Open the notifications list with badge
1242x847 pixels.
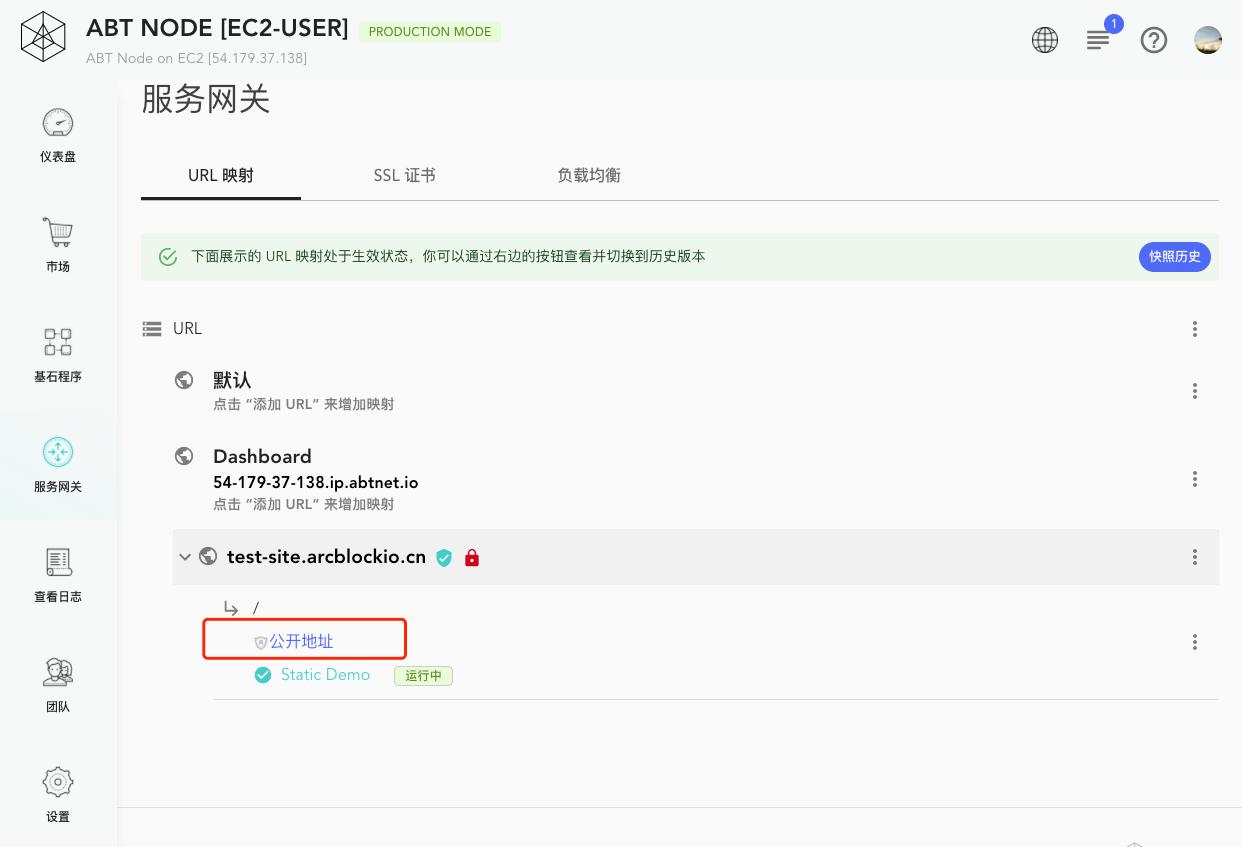pos(1099,40)
